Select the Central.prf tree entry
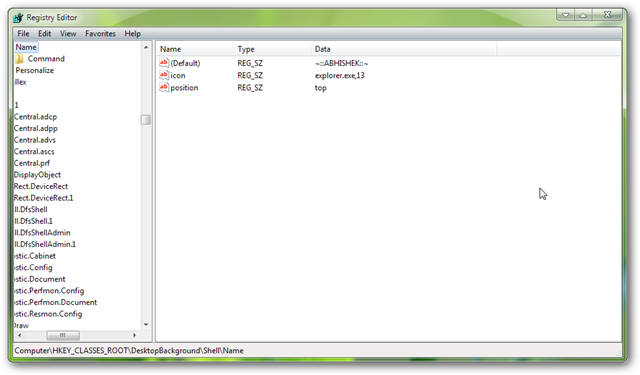640x375 pixels. tap(32, 163)
